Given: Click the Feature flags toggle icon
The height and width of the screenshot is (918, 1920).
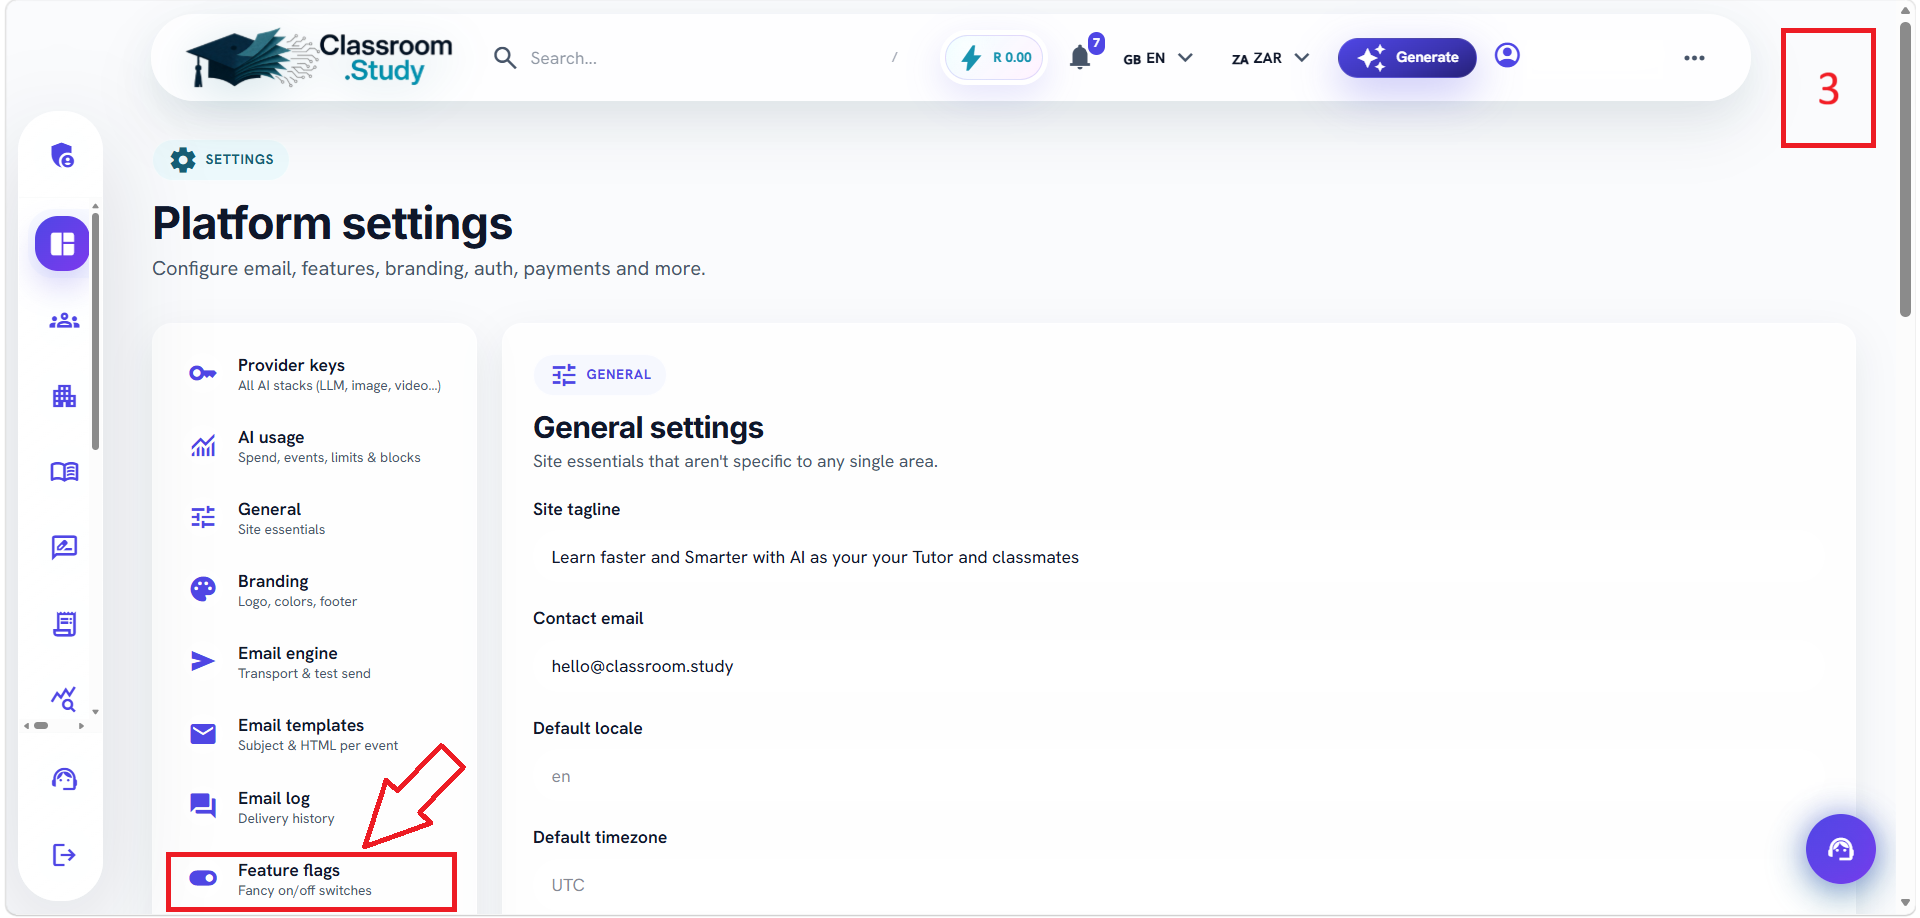Looking at the screenshot, I should point(203,878).
